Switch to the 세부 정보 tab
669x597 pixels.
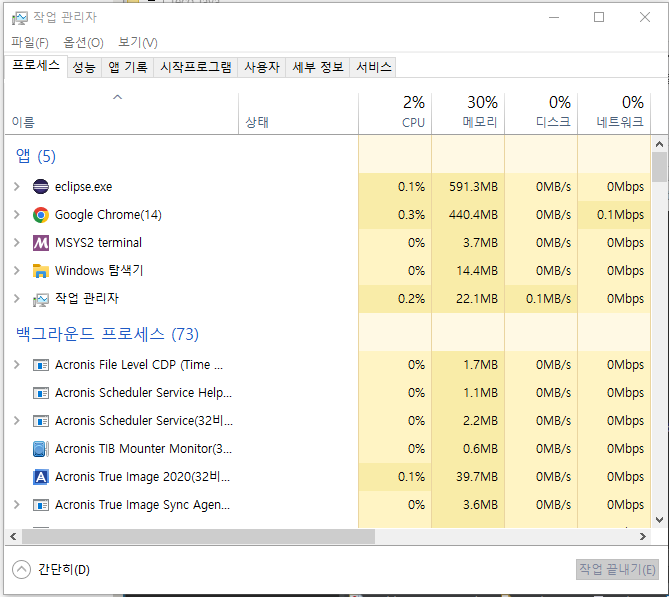318,67
